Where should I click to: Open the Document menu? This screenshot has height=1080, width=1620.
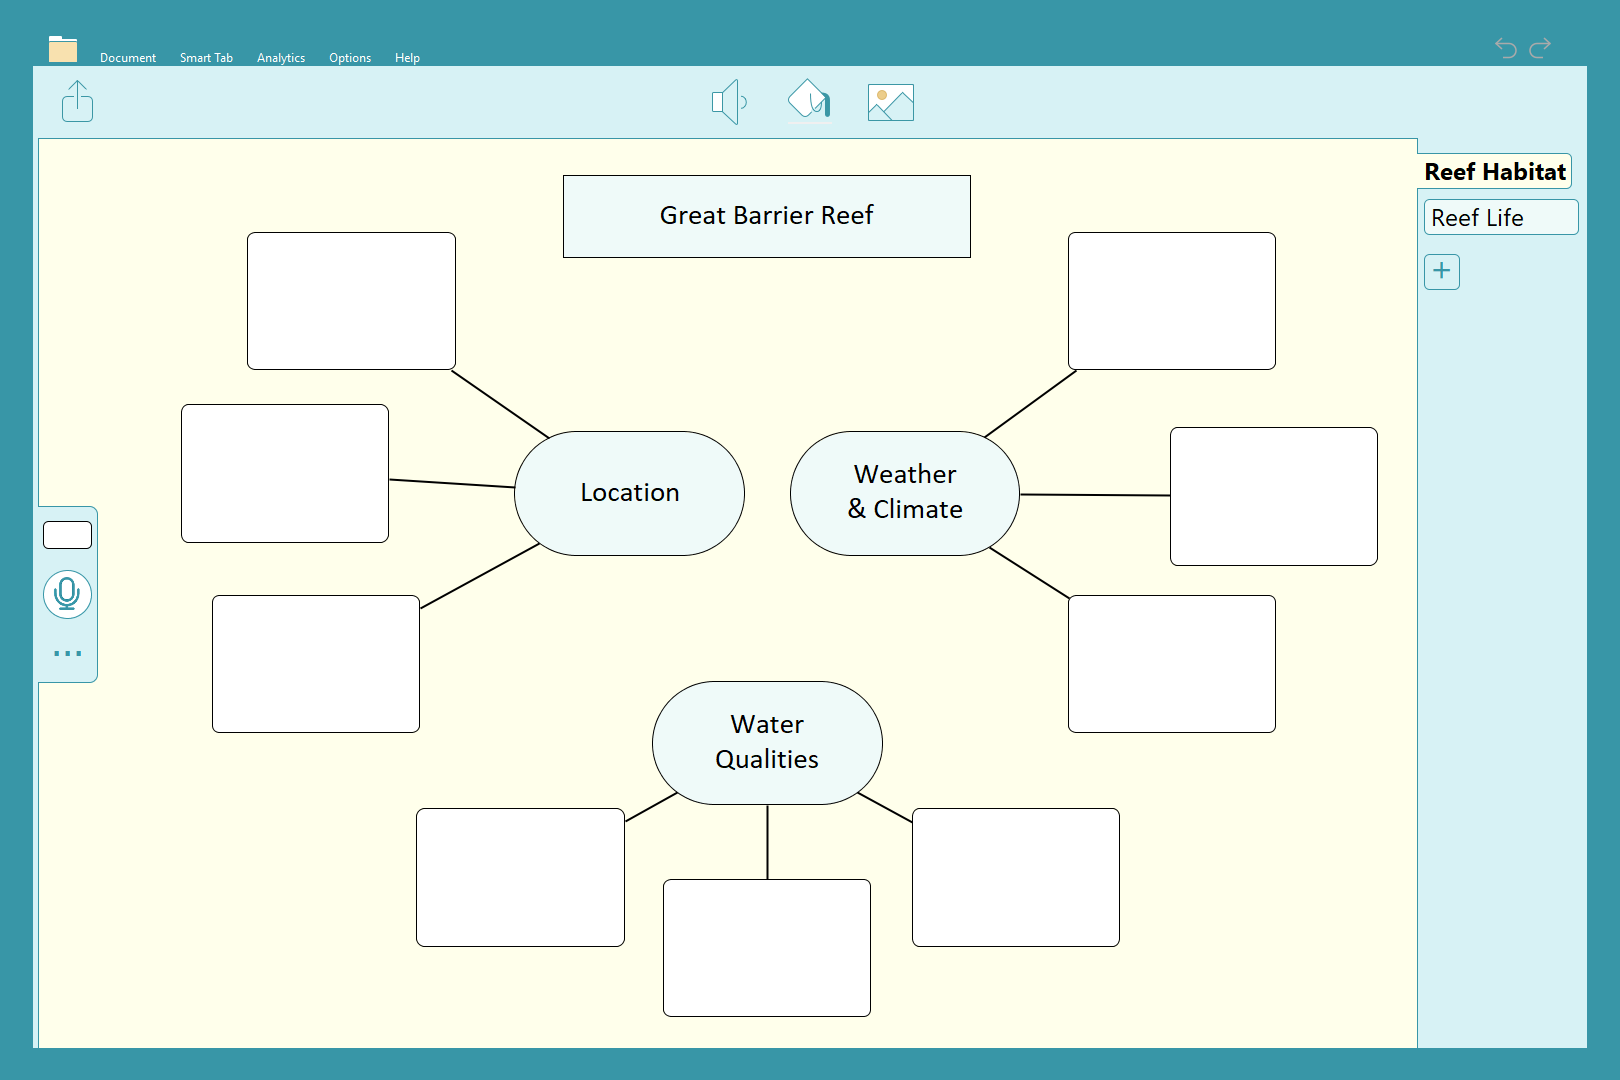[128, 58]
